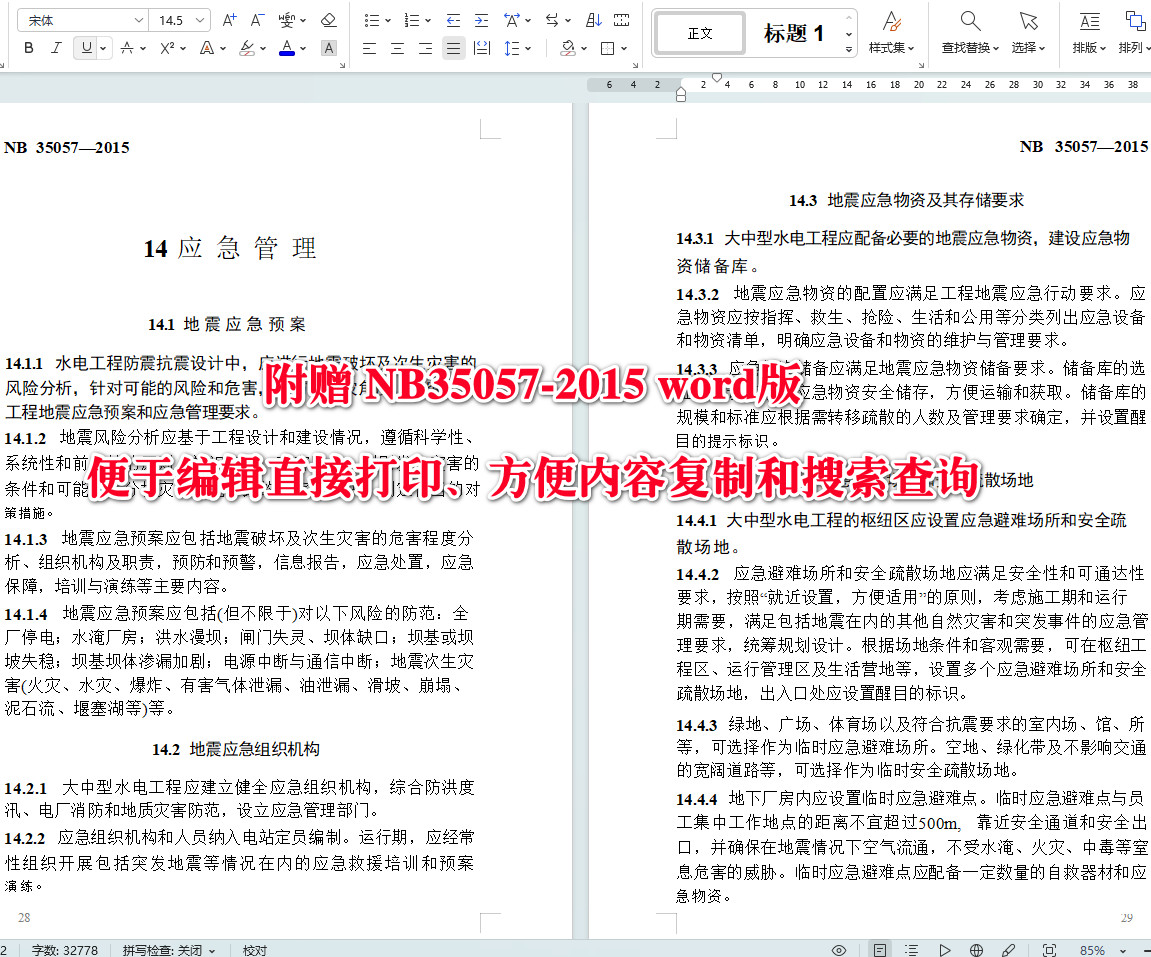Toggle character shading A icon

pyautogui.click(x=329, y=48)
